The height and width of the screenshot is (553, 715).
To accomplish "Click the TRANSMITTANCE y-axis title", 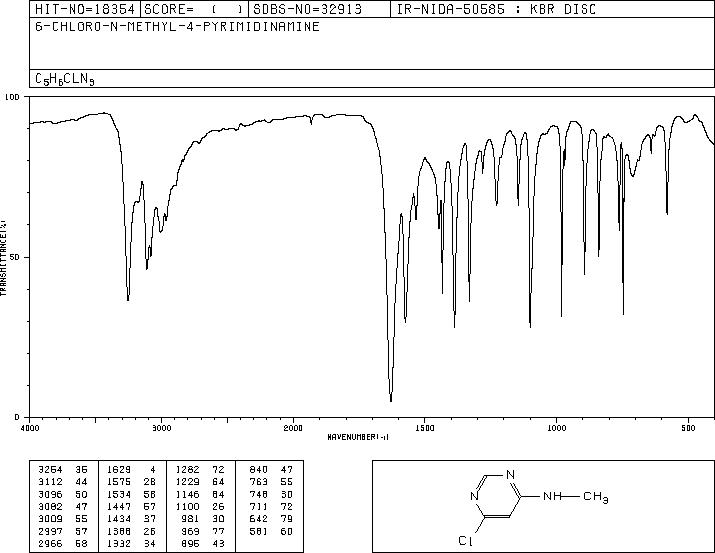I will [x=3, y=257].
